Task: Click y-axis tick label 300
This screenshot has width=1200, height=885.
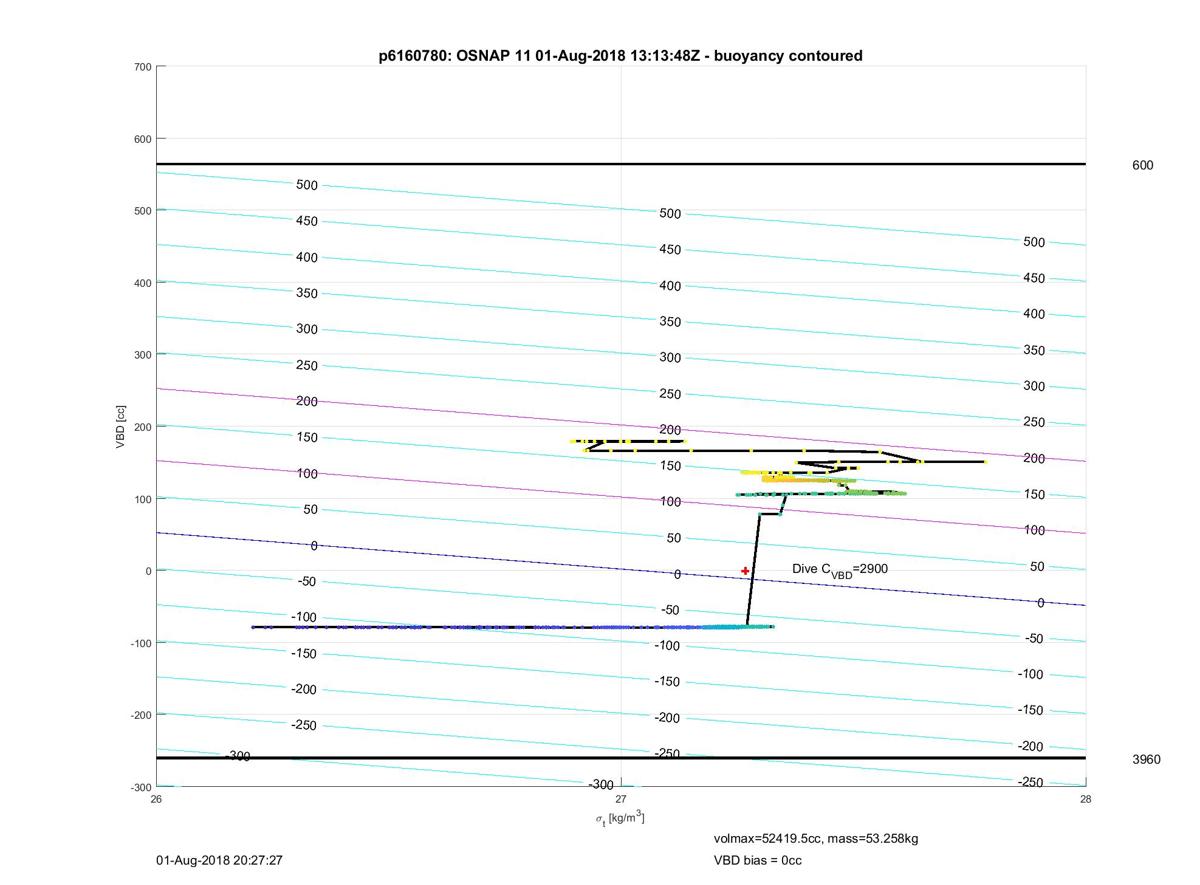Action: (x=143, y=355)
